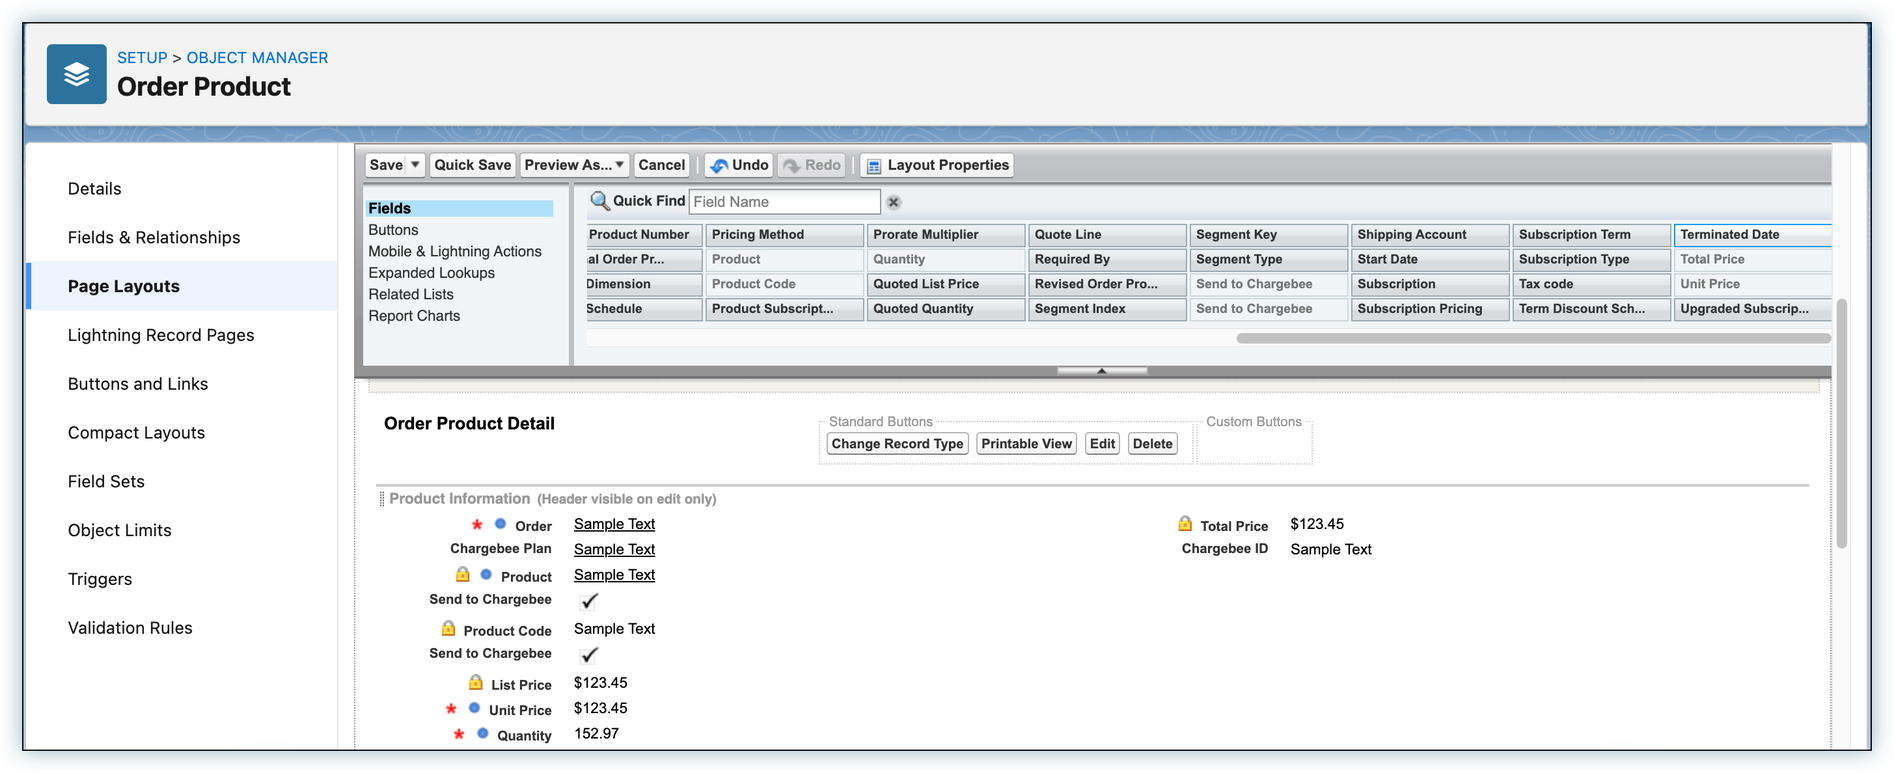Image resolution: width=1894 pixels, height=773 pixels.
Task: Toggle the Send to Chargebee checkbox under Product row
Action: [x=589, y=601]
